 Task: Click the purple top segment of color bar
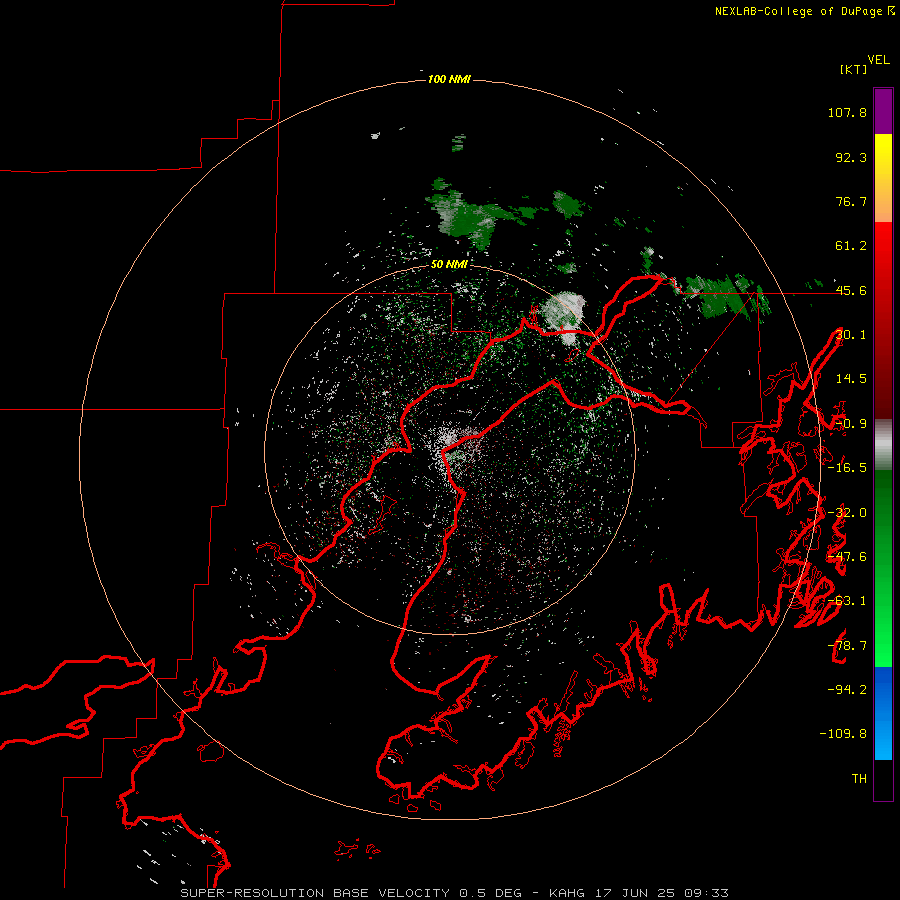(883, 111)
